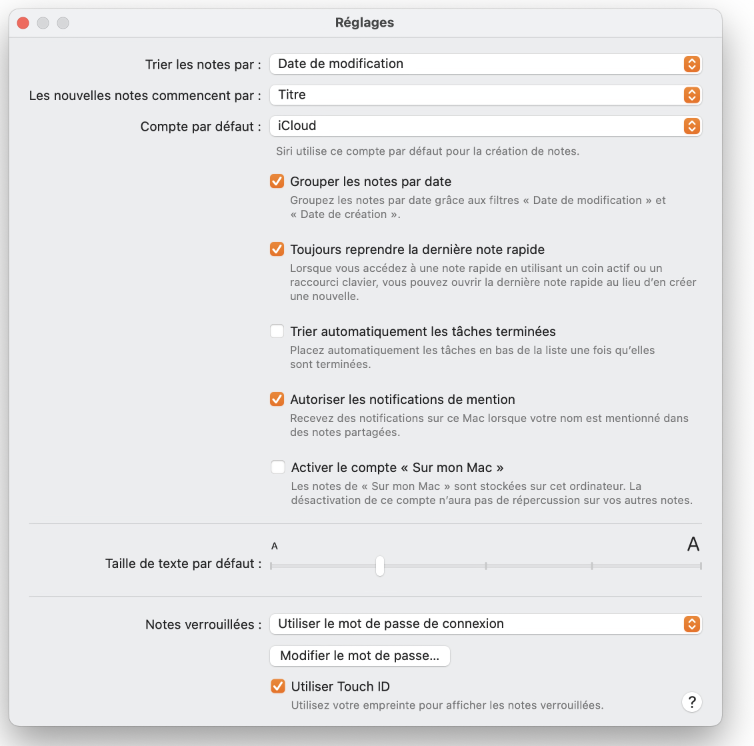754x746 pixels.
Task: Open Les nouvelles notes commencent par dropdown
Action: 485,95
